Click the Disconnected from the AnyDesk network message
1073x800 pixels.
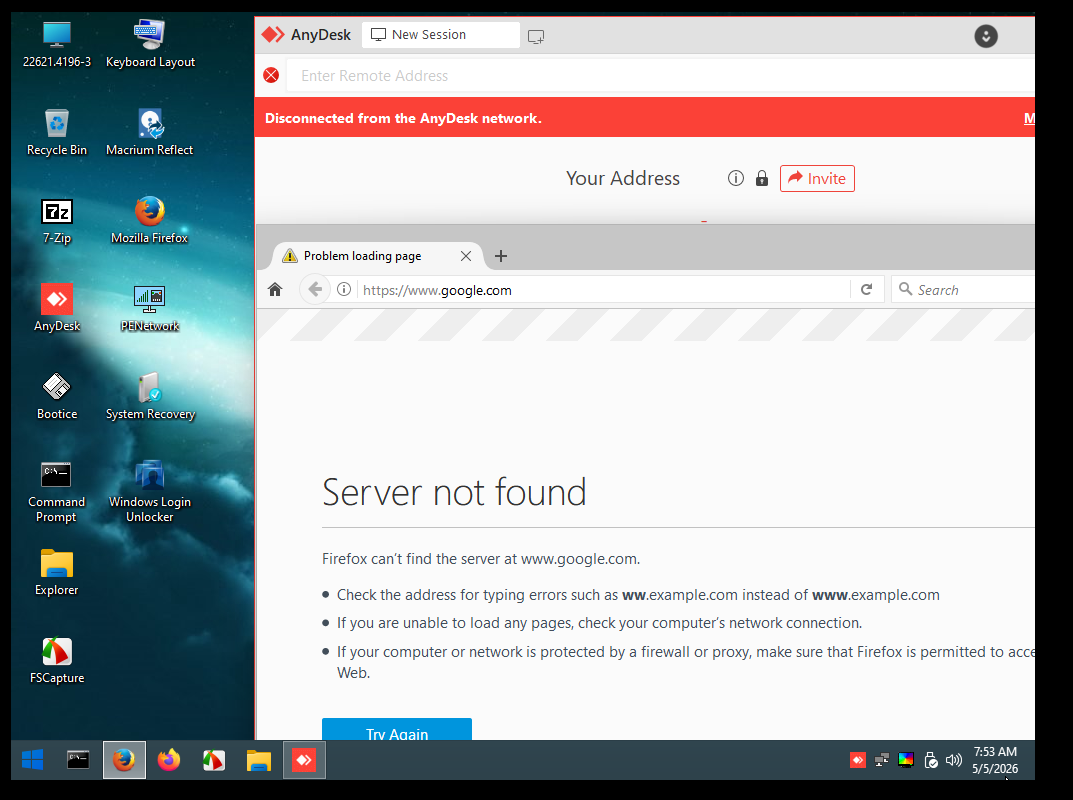coord(403,118)
